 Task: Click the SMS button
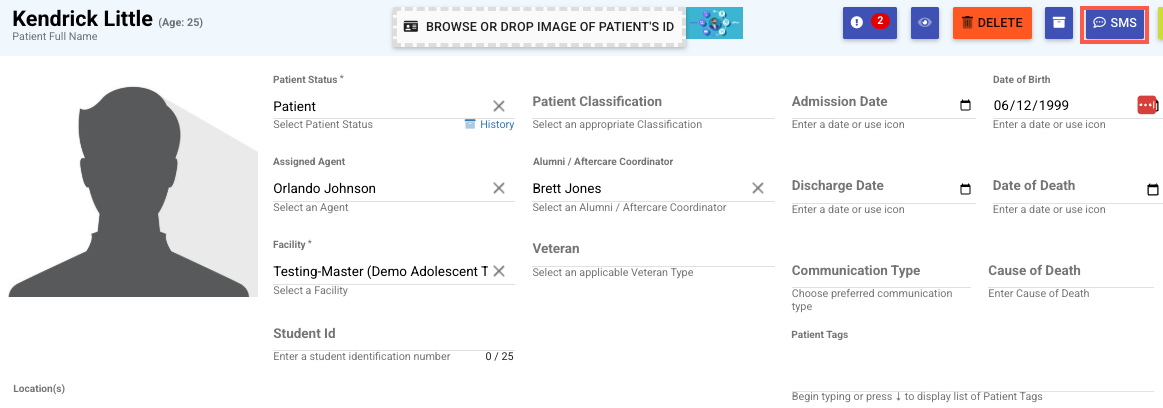point(1115,22)
